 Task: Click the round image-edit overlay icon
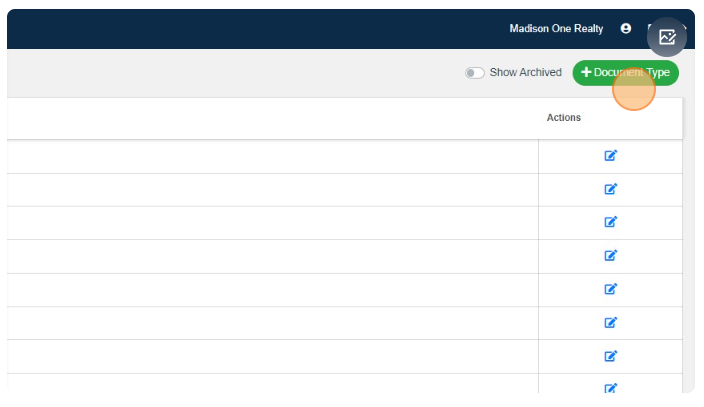667,37
